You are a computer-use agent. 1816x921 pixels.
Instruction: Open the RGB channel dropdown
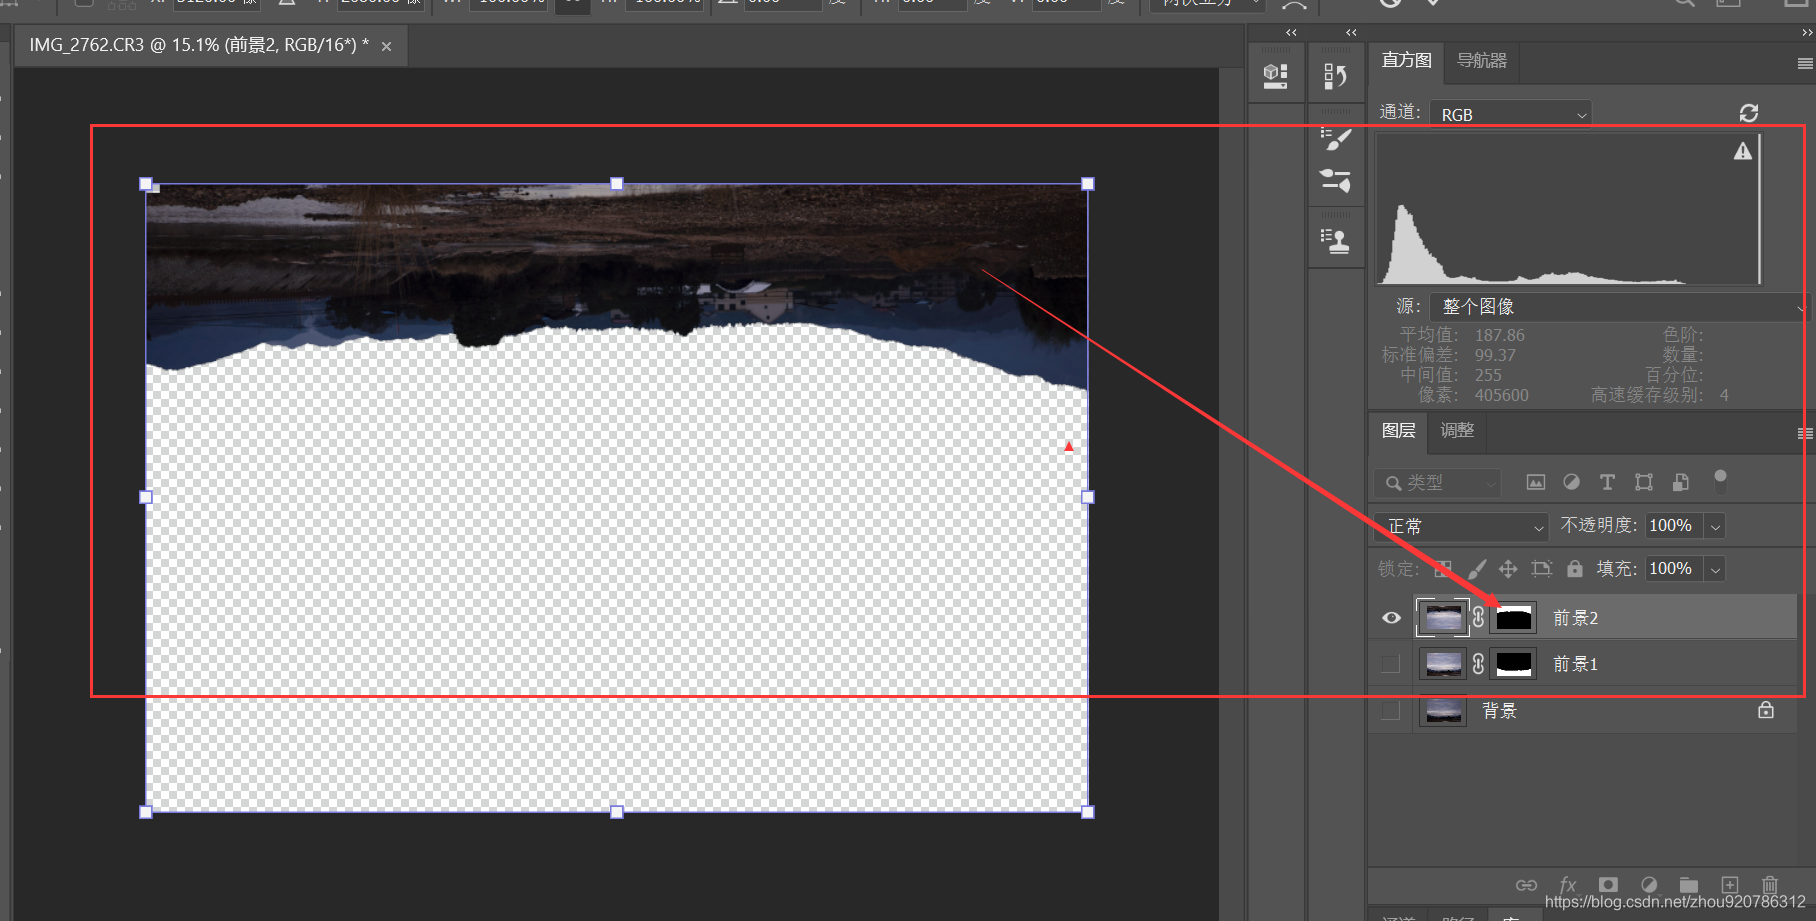1511,114
